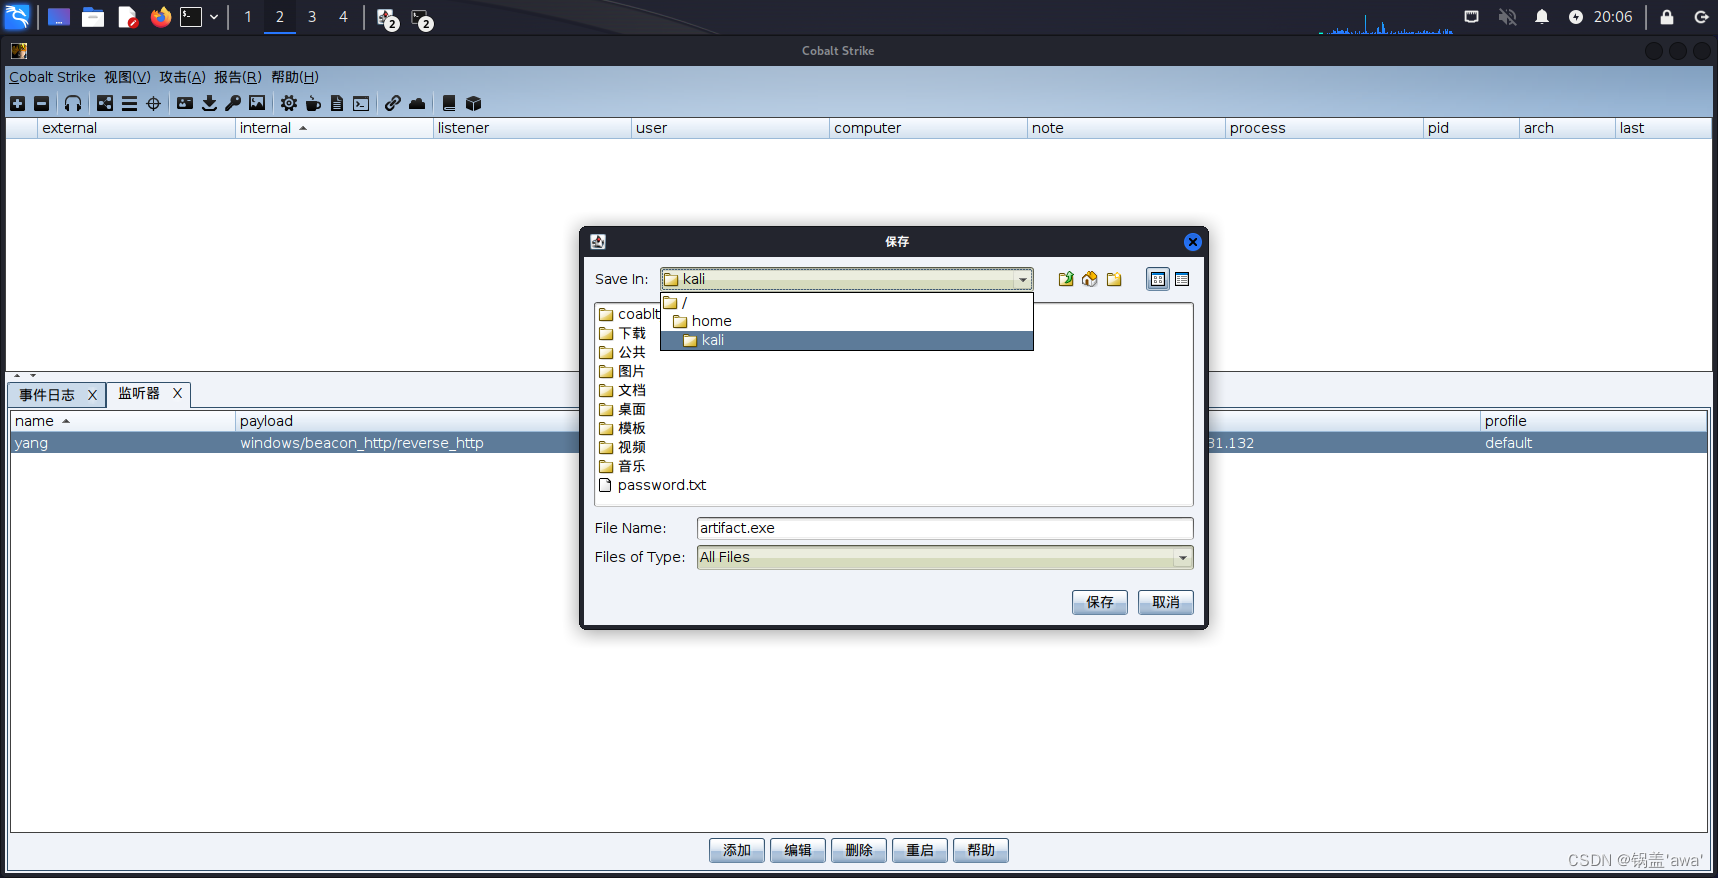Open Keystrokes via the key icon
1718x878 pixels.
[x=233, y=103]
